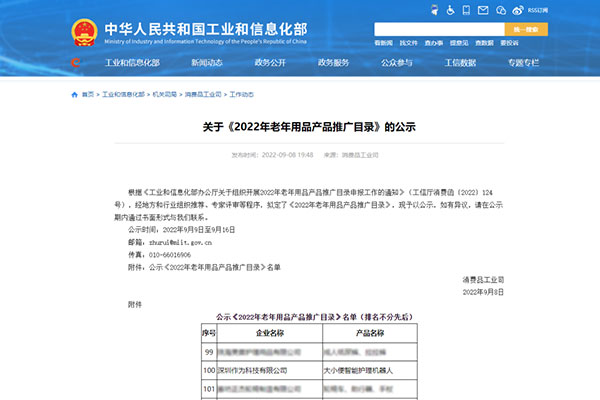The height and width of the screenshot is (400, 600).
Task: Click the publish time 2022-09-08 19:48
Action: 287,155
